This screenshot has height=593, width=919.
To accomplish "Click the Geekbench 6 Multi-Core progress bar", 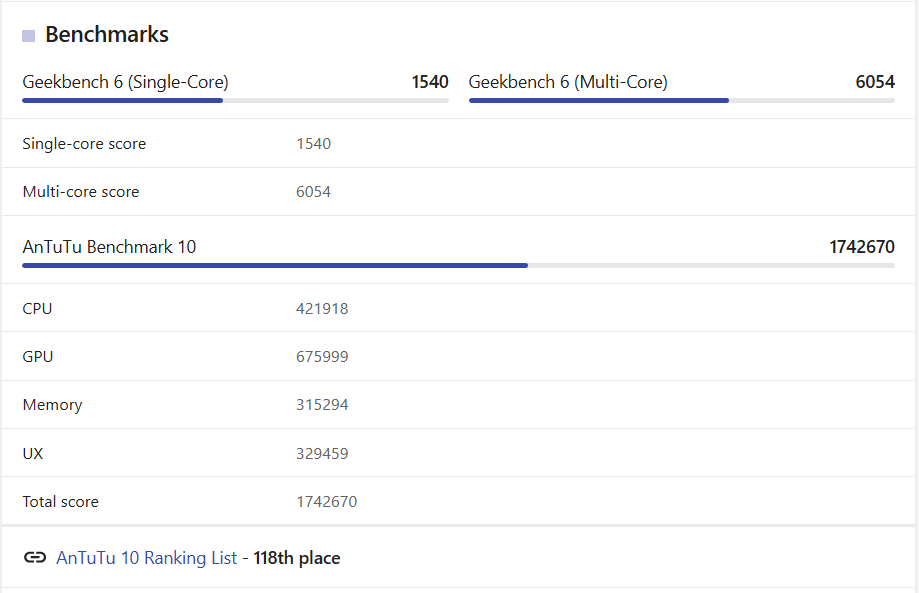I will (x=682, y=101).
